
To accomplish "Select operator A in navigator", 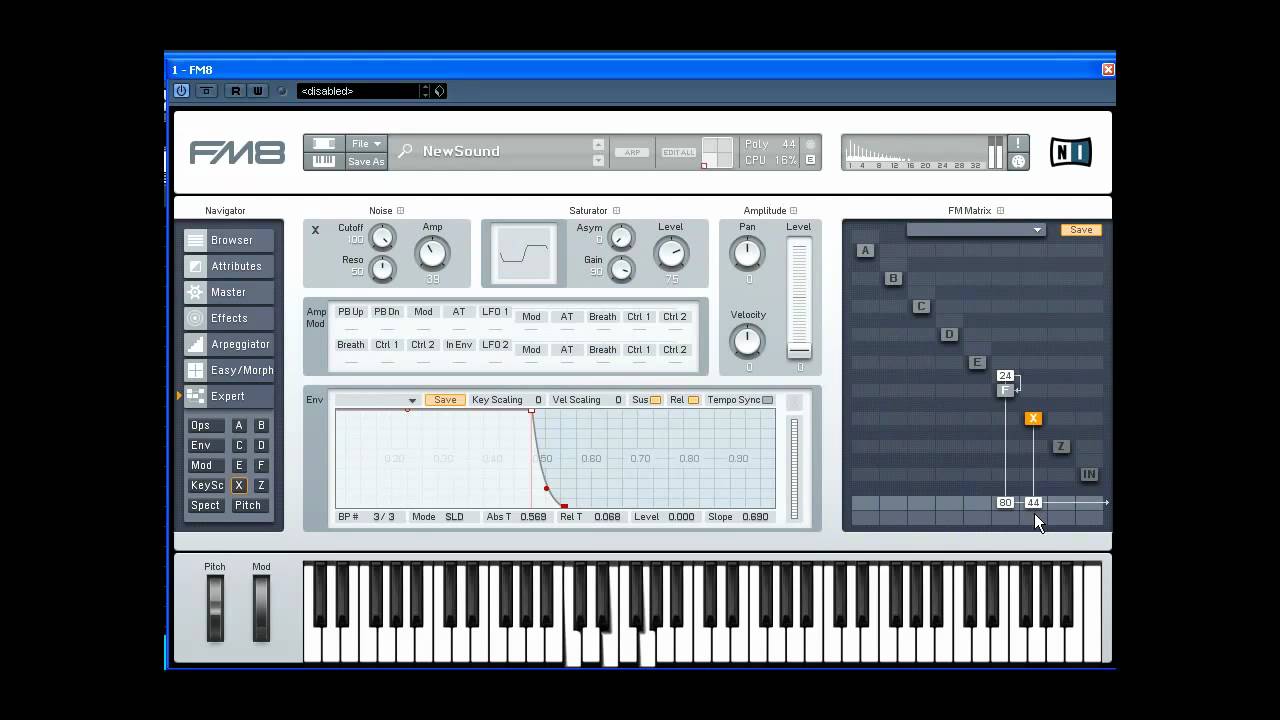I will point(239,426).
